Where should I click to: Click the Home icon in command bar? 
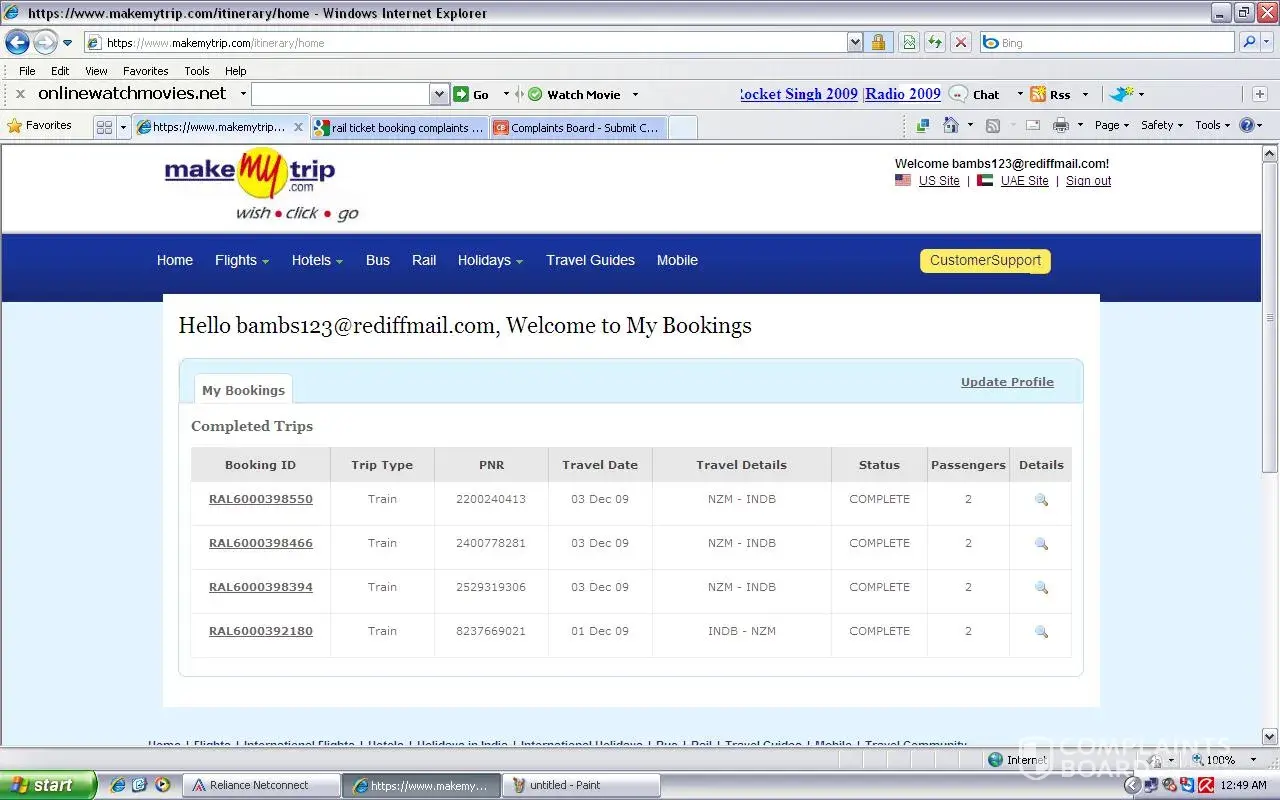950,125
